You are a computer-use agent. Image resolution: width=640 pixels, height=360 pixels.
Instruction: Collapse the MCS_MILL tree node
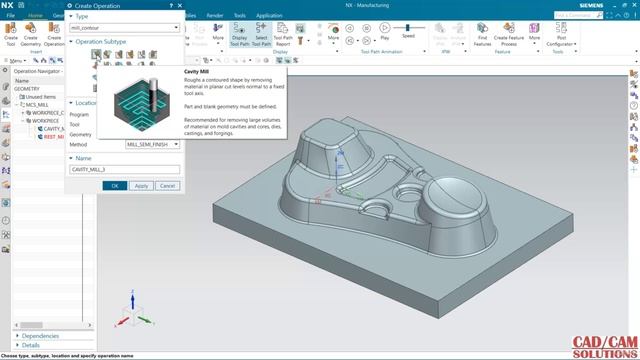[17, 105]
